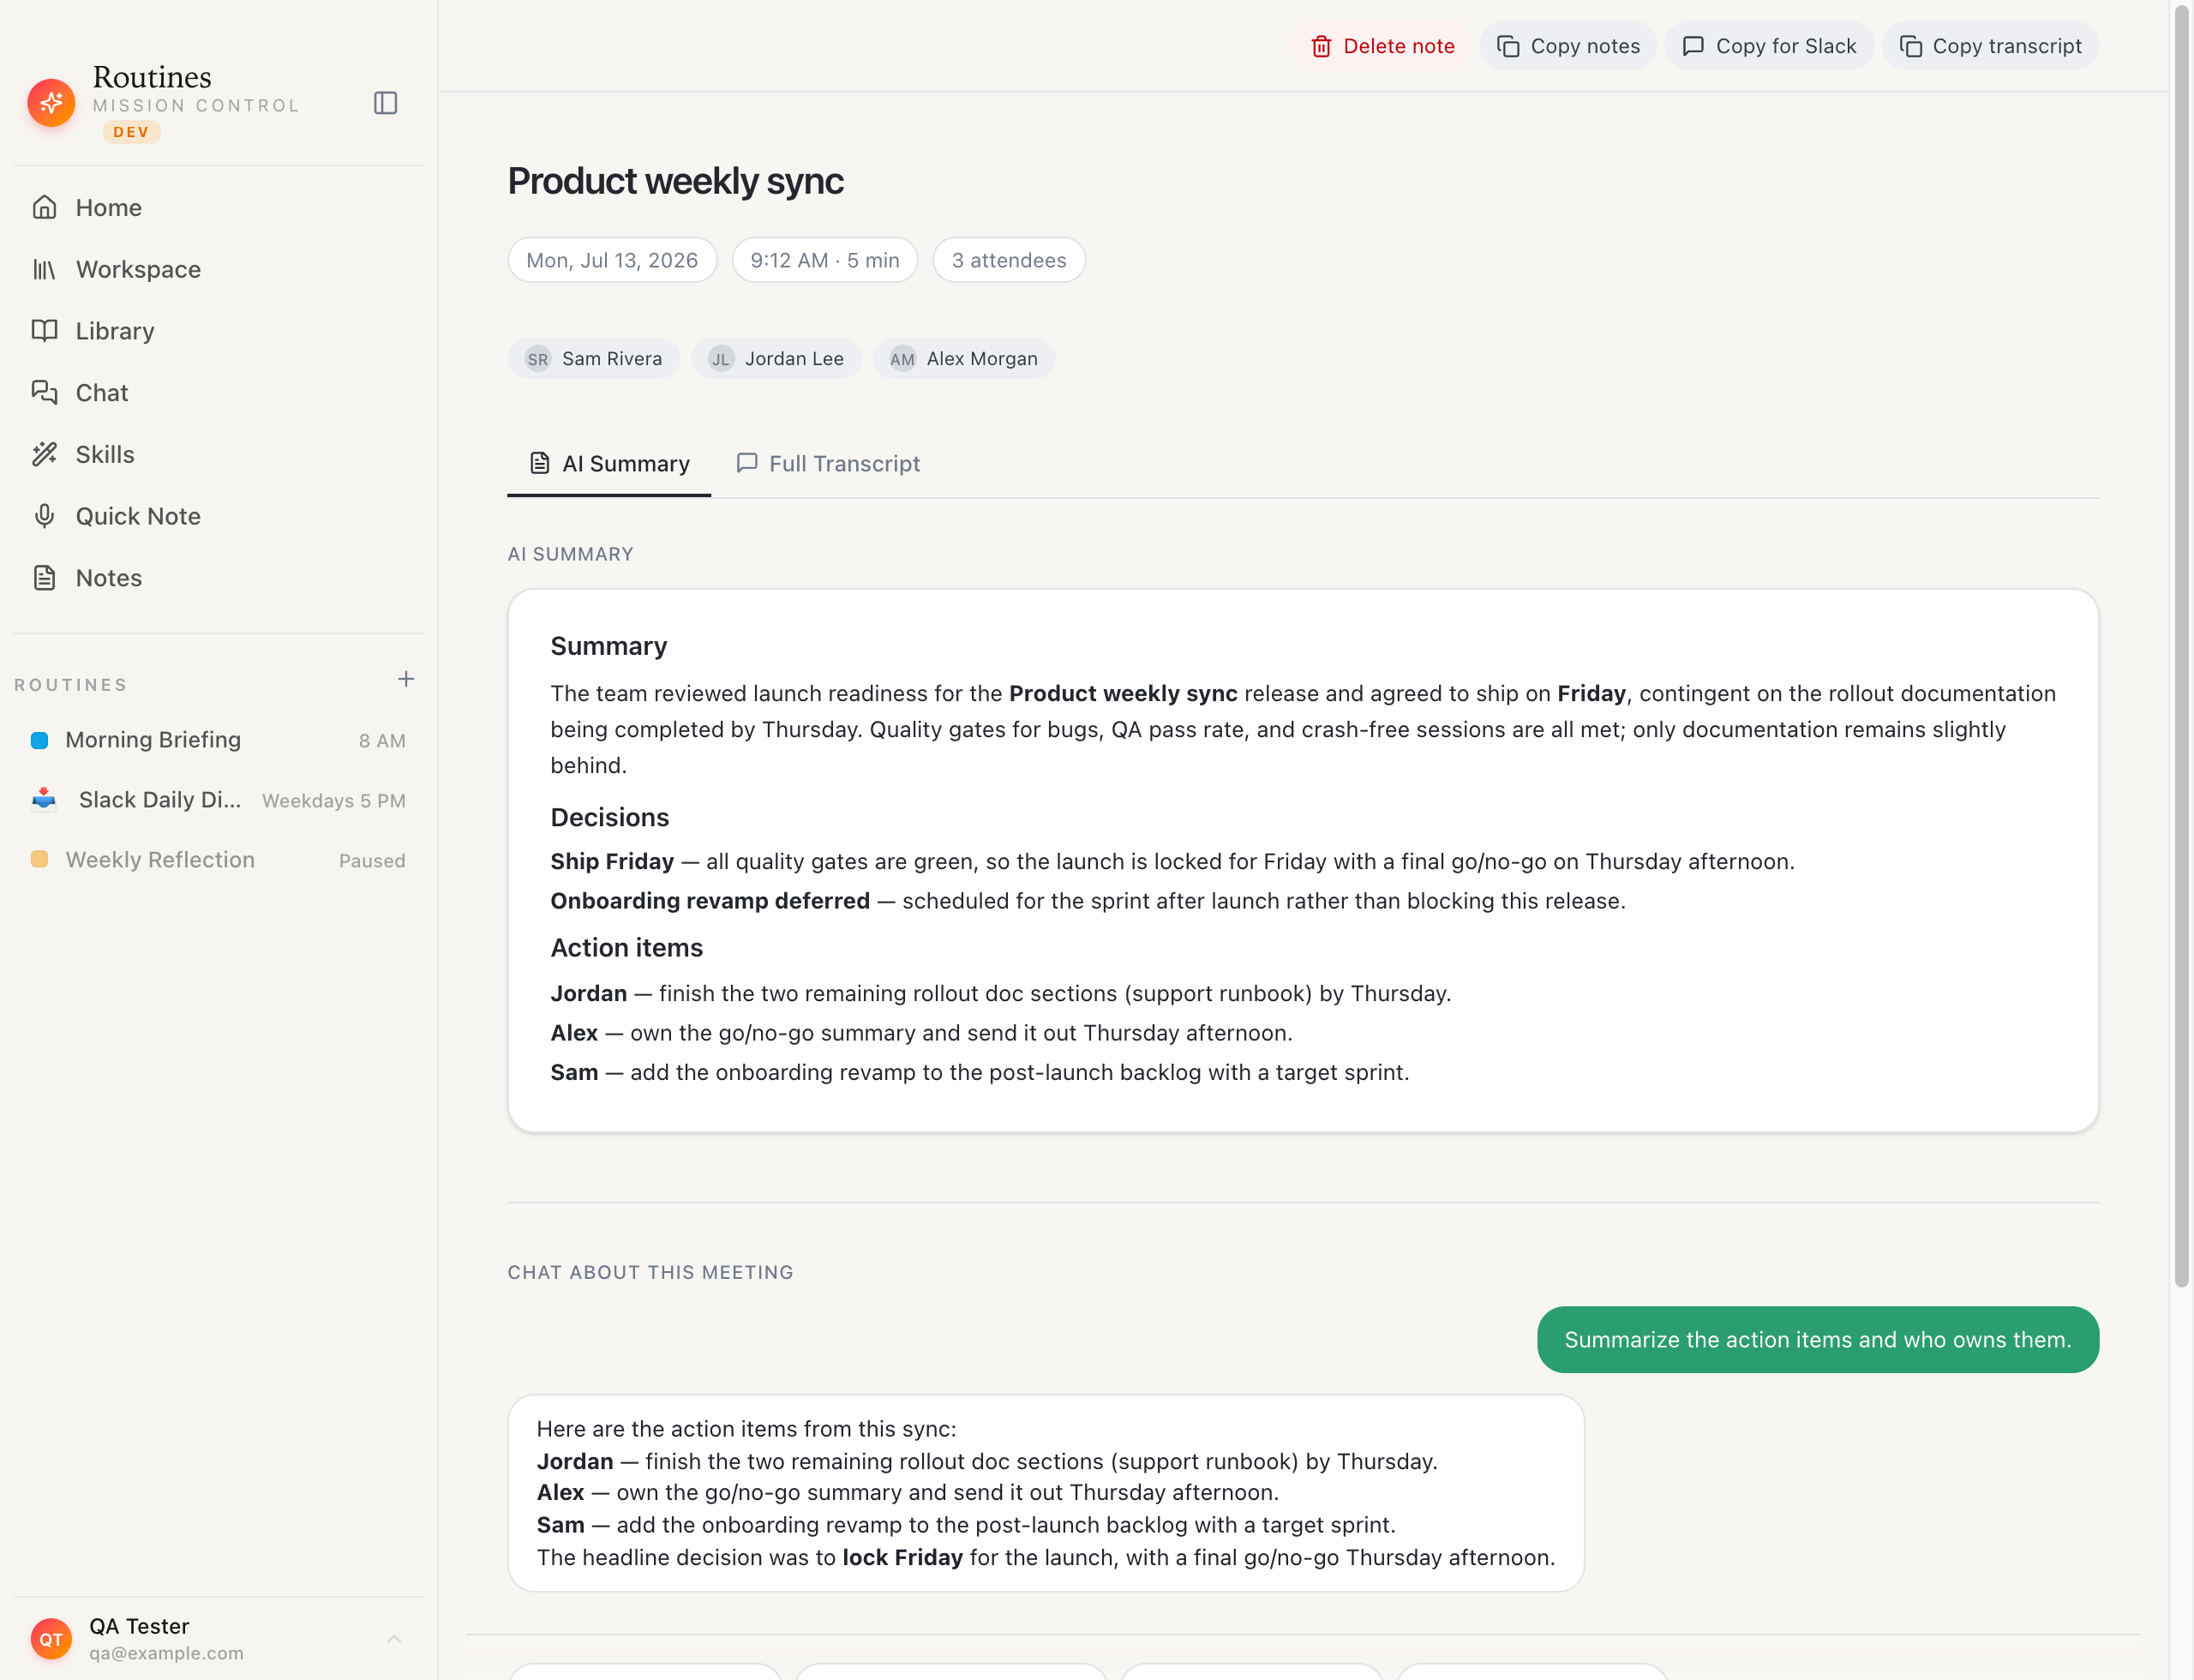
Task: Open the Slack Daily Di... routine
Action: click(x=219, y=800)
